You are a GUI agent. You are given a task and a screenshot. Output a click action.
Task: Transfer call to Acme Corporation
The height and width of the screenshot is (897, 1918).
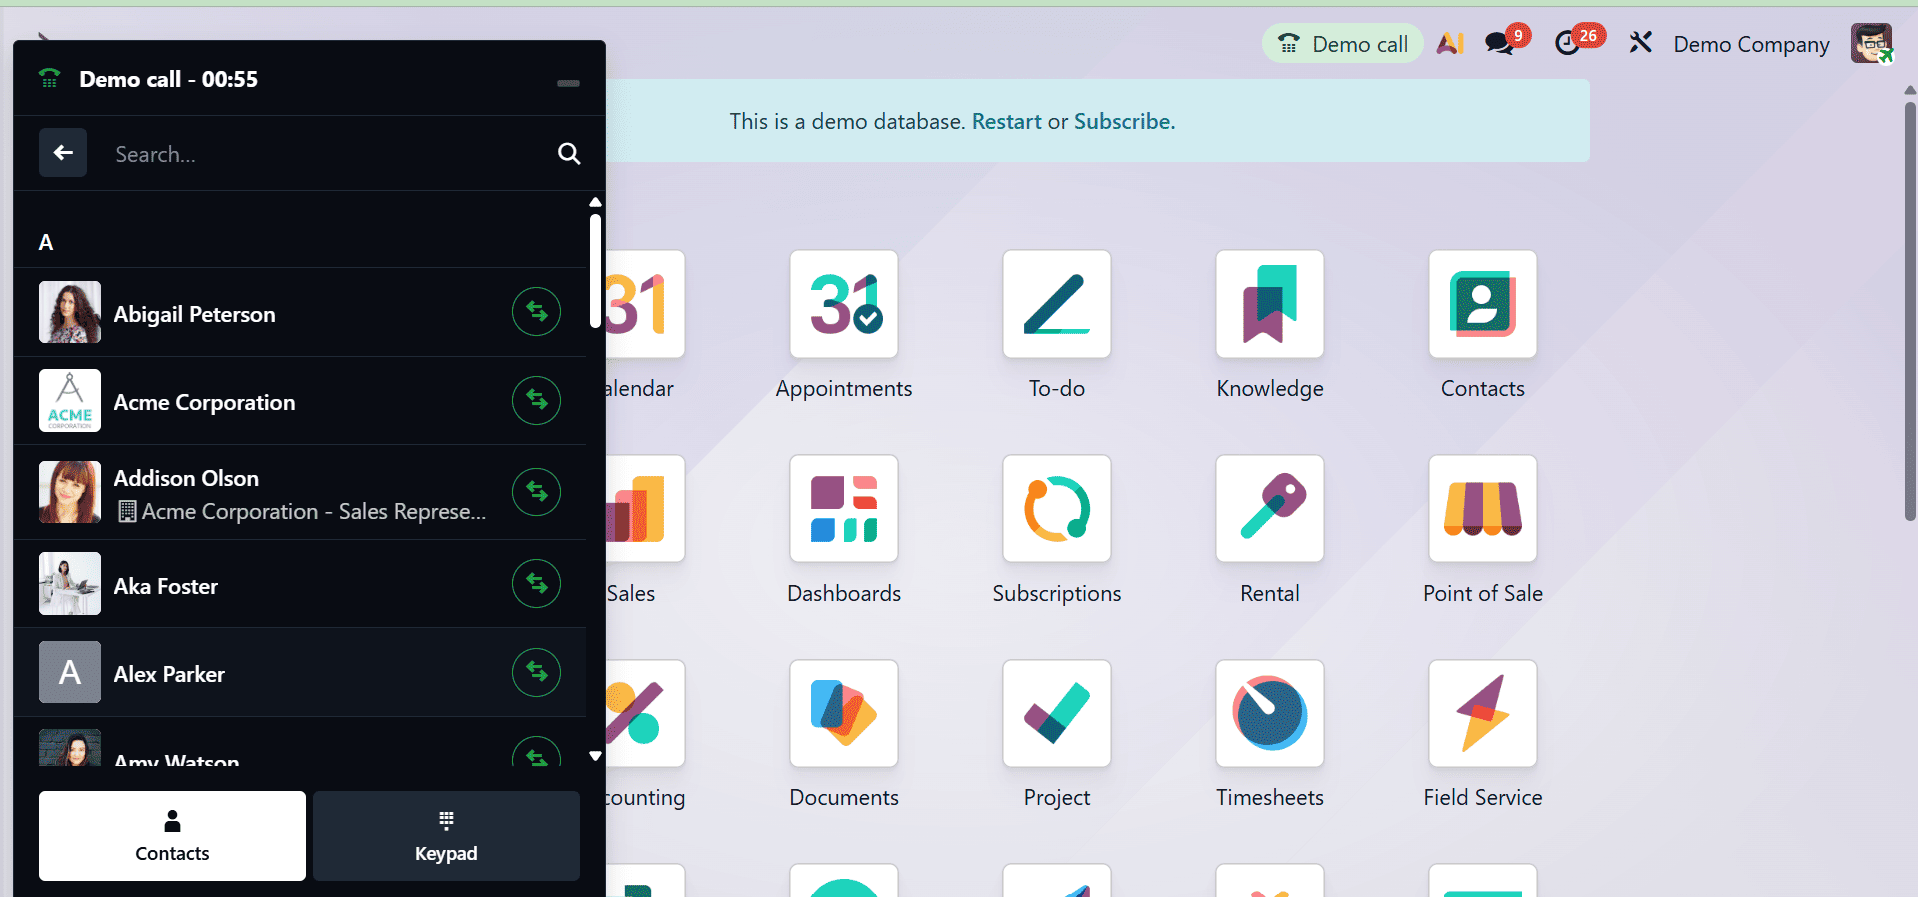pyautogui.click(x=536, y=400)
